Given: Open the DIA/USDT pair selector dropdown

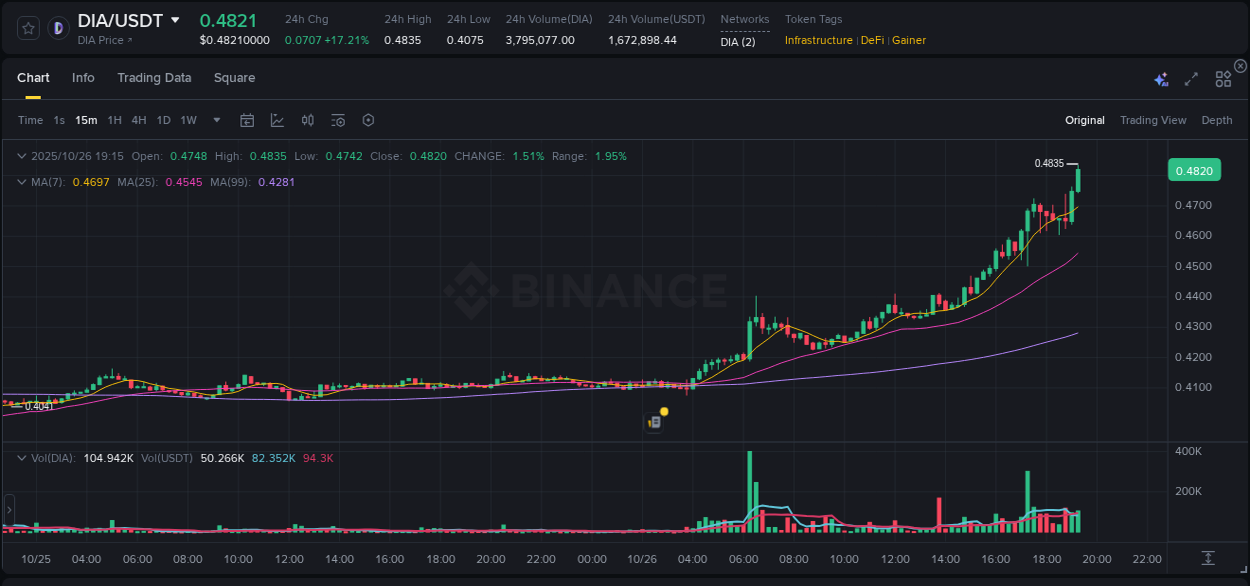Looking at the screenshot, I should coord(176,19).
